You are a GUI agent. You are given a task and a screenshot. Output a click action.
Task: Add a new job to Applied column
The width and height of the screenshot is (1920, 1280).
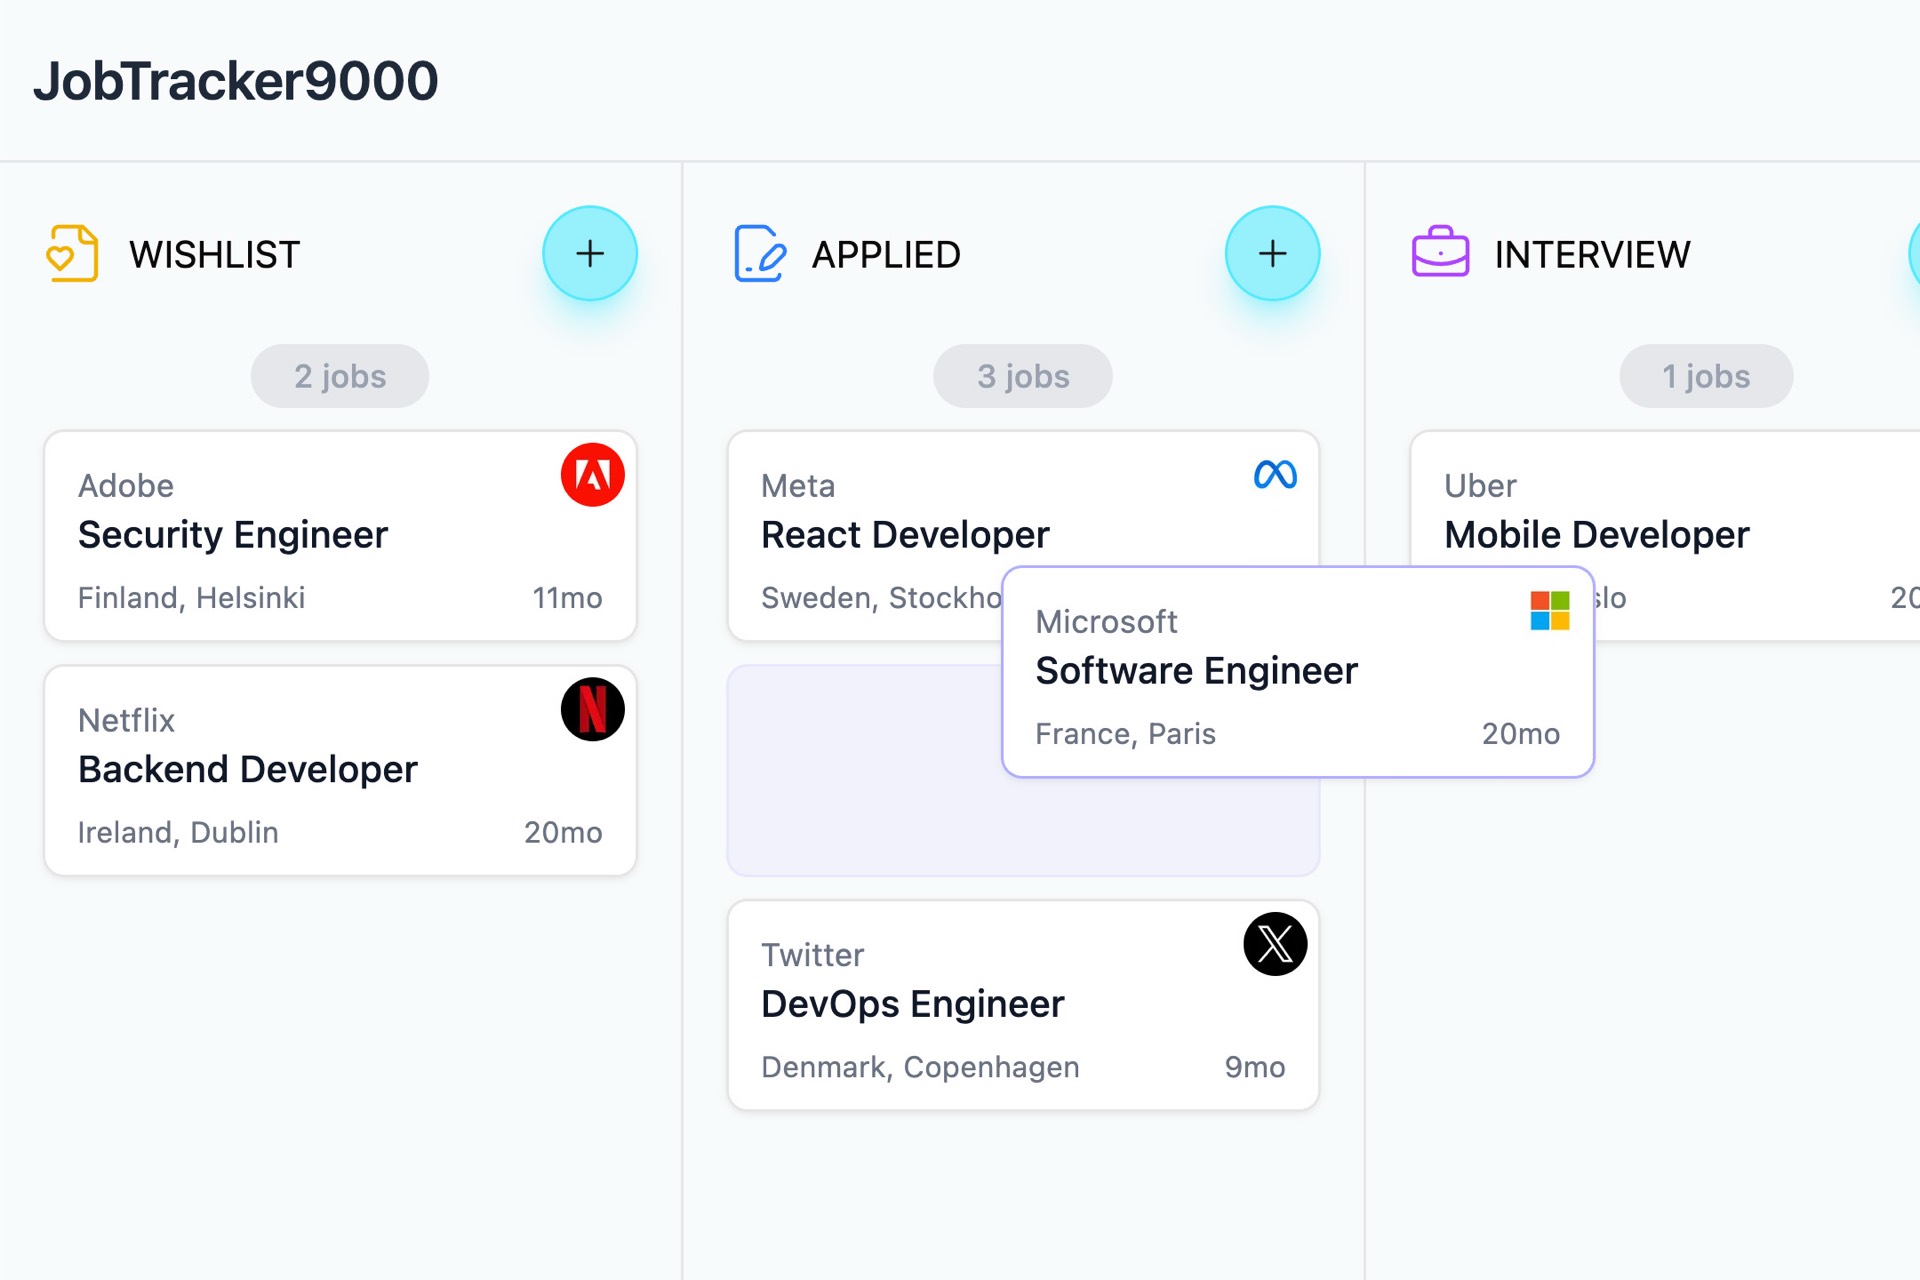point(1272,254)
